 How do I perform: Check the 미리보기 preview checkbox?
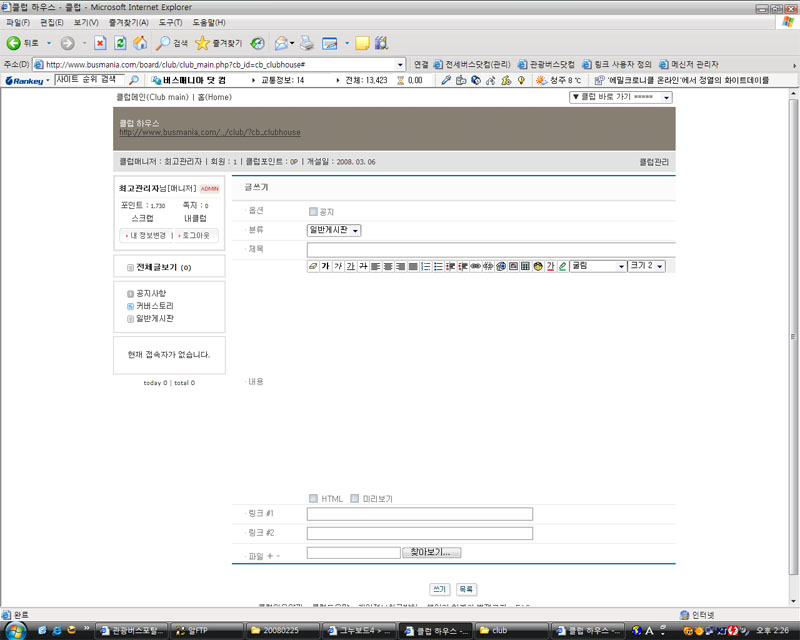(354, 498)
